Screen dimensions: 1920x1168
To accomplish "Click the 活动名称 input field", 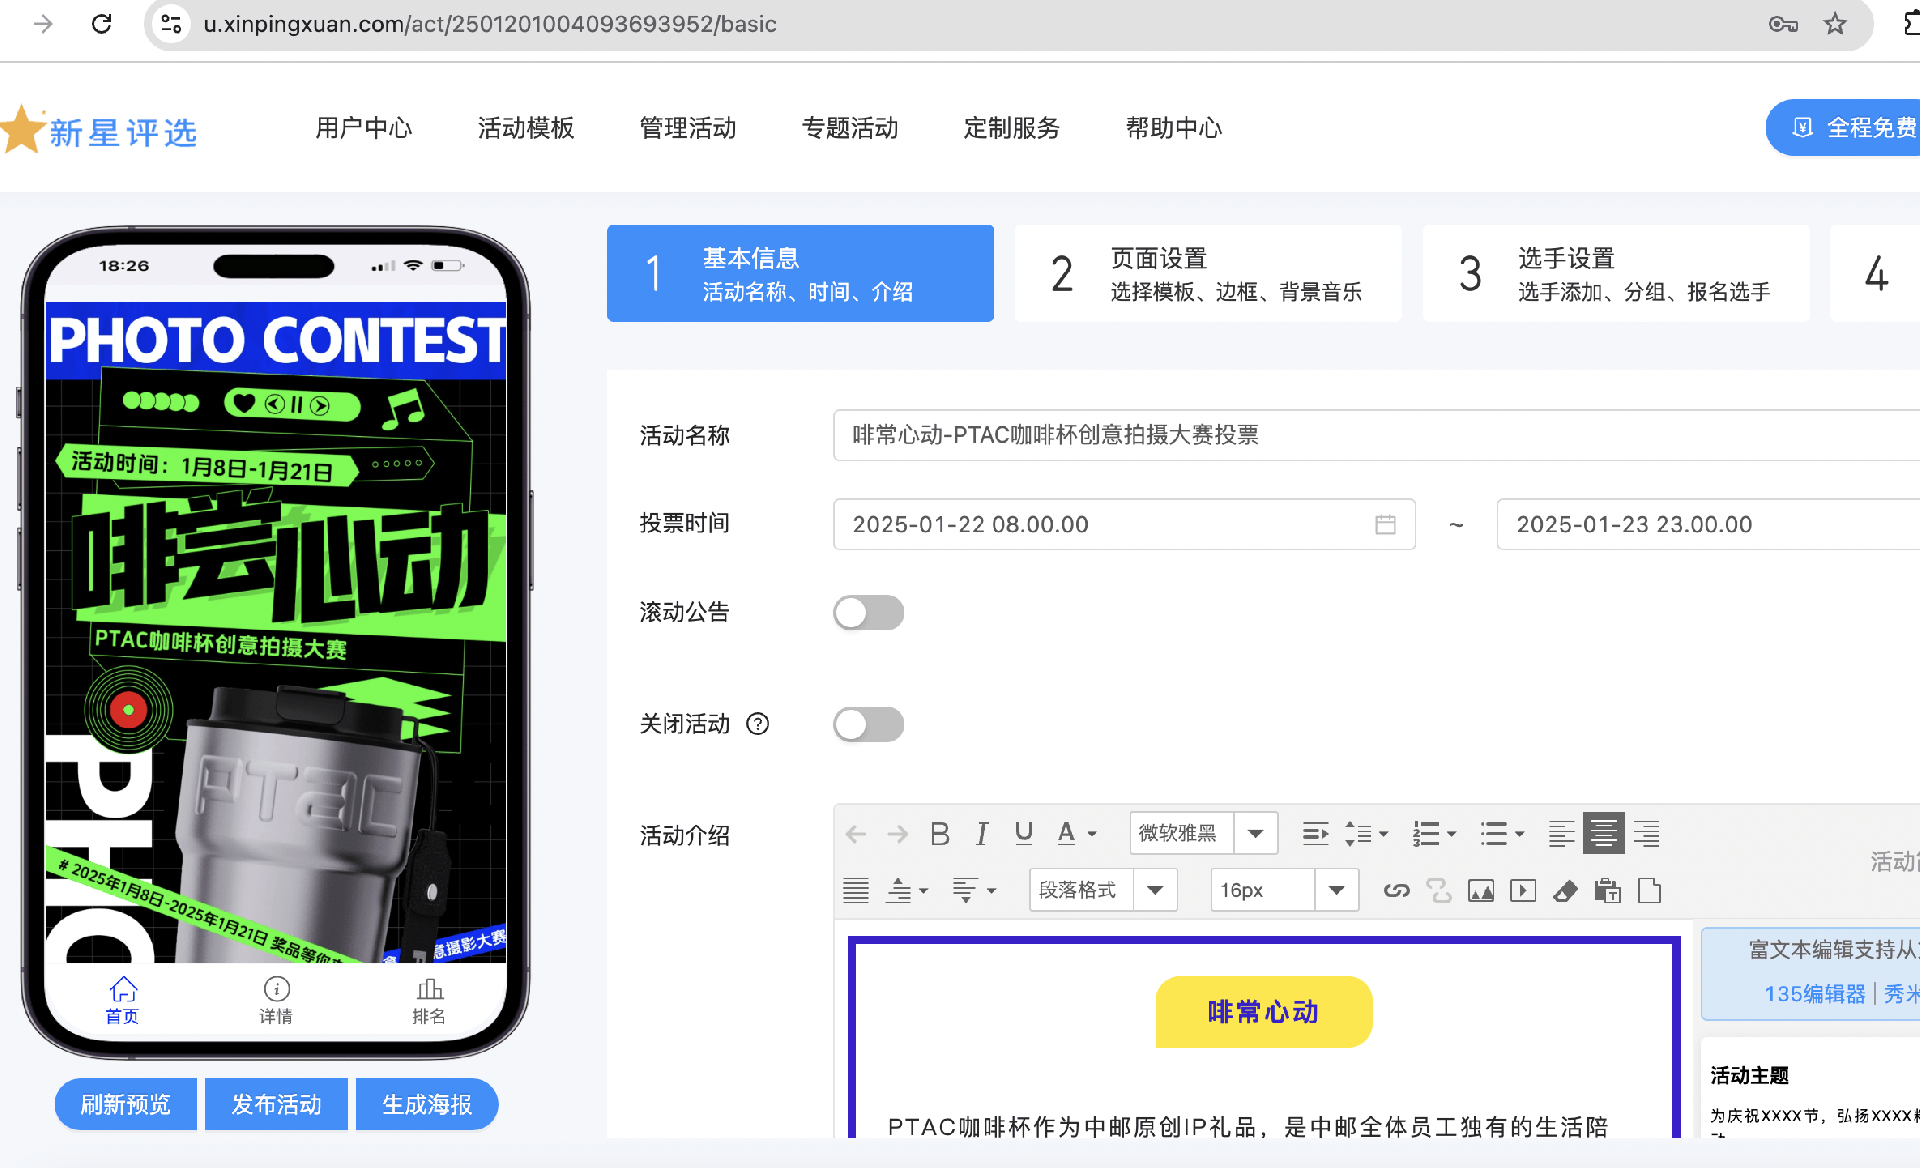I will (x=1376, y=435).
